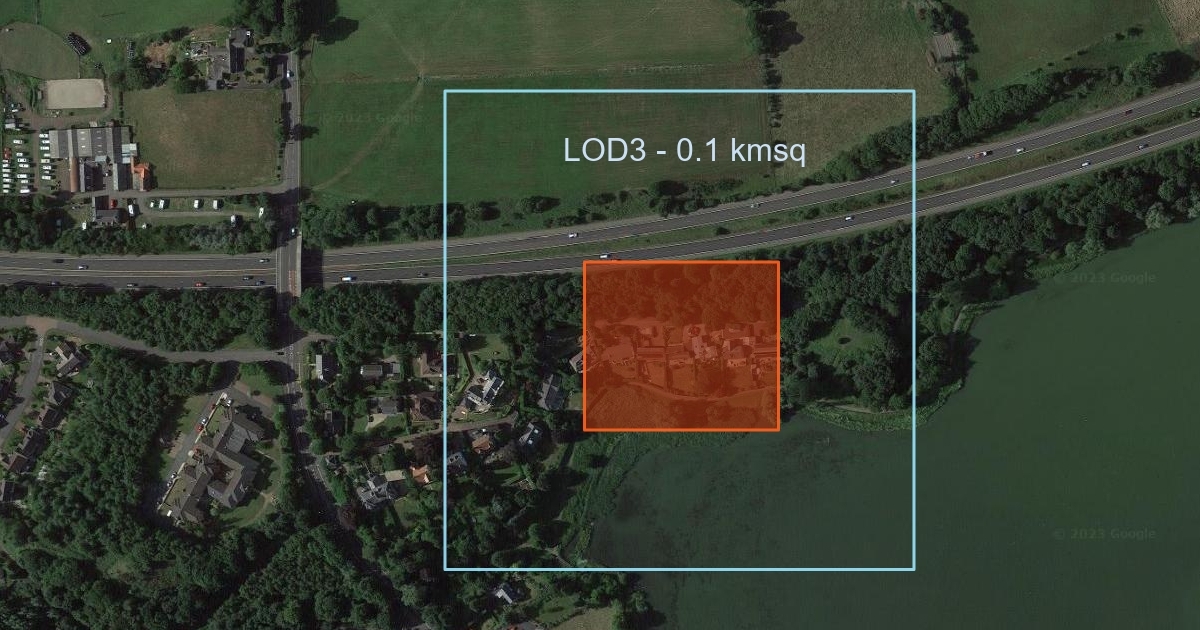The image size is (1200, 630).
Task: Select the LOD3 - 0.1 kmsq label
Action: (684, 151)
